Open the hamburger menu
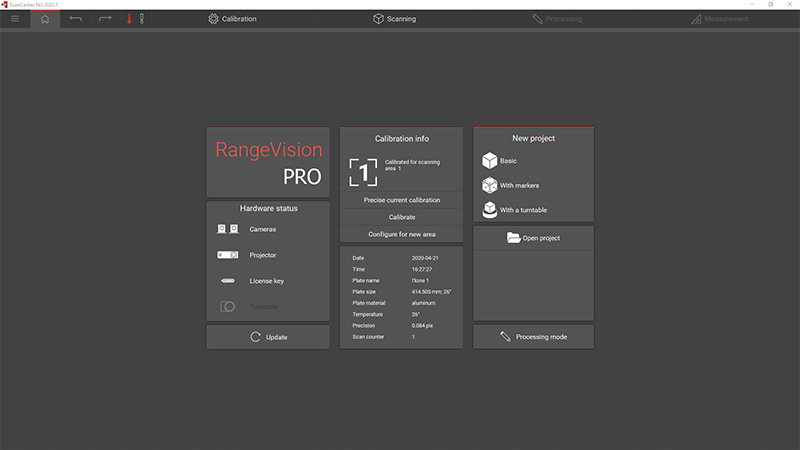Image resolution: width=800 pixels, height=450 pixels. point(15,19)
